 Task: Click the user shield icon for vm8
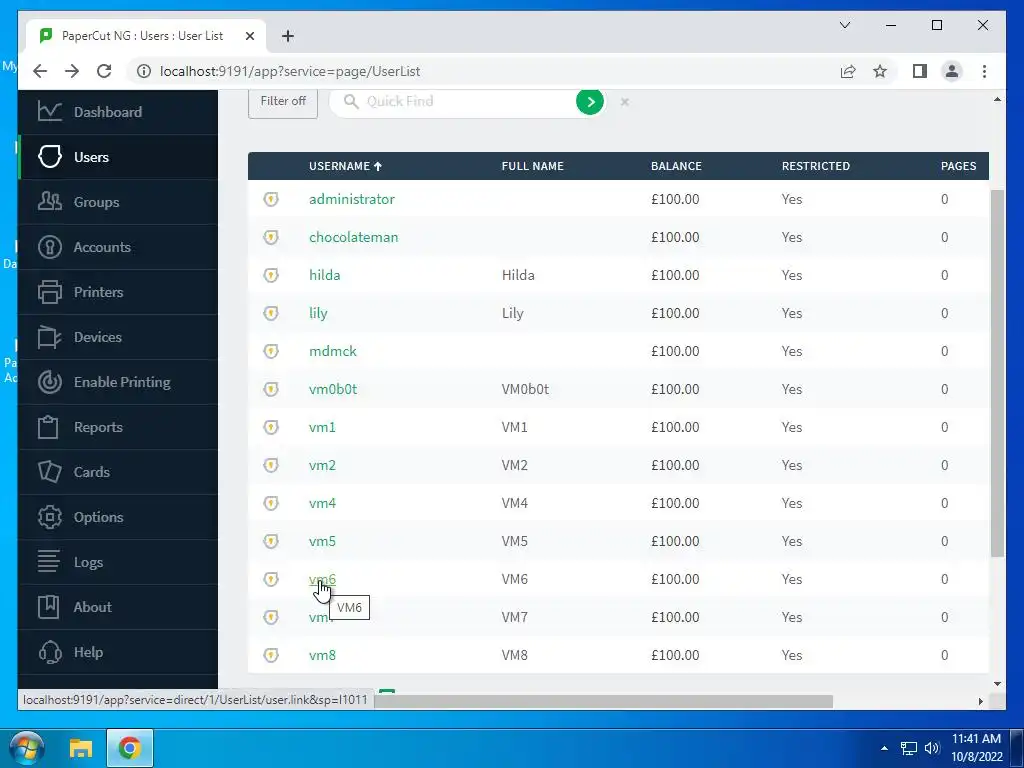271,655
